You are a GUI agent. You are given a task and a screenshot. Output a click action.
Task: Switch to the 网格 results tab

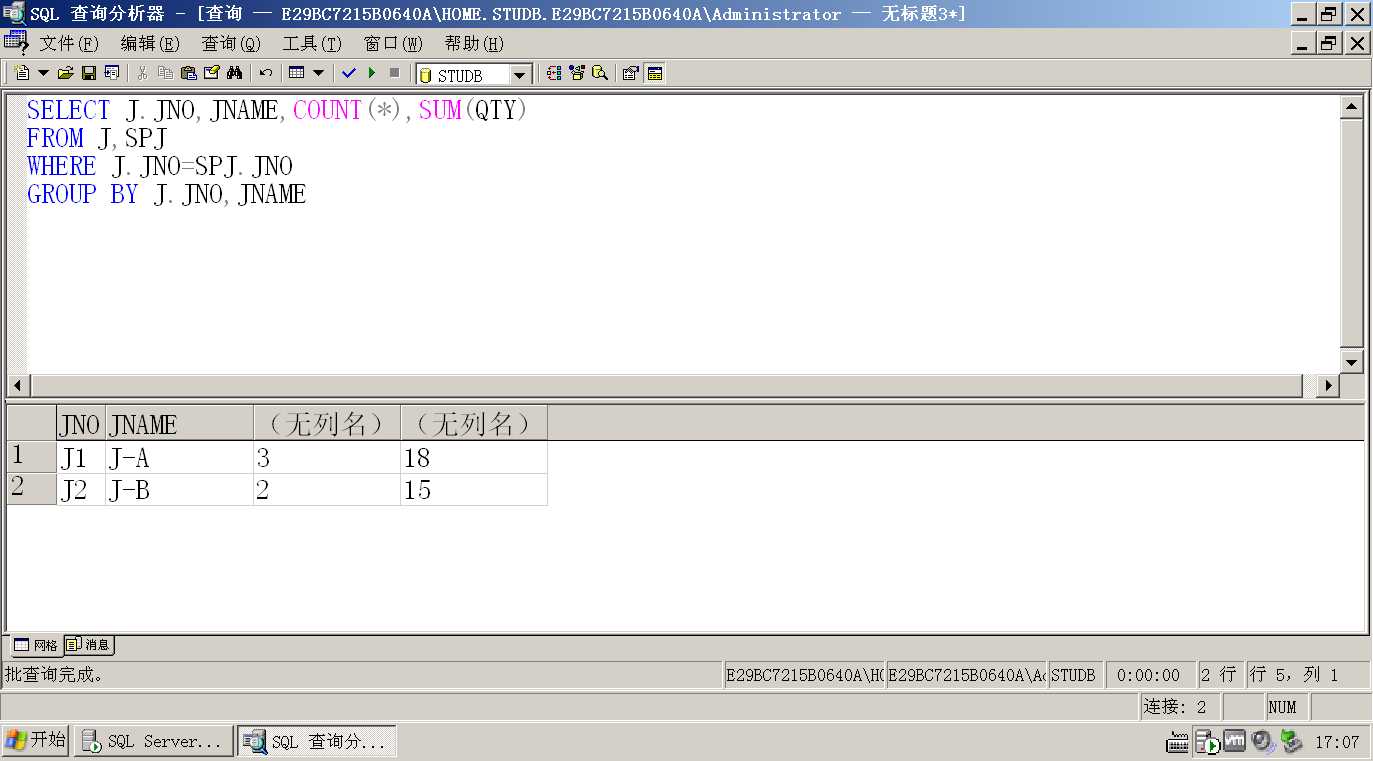coord(35,645)
